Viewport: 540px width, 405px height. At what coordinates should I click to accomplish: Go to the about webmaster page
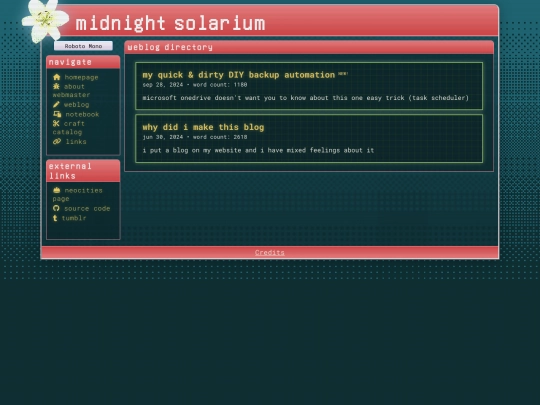click(x=71, y=91)
